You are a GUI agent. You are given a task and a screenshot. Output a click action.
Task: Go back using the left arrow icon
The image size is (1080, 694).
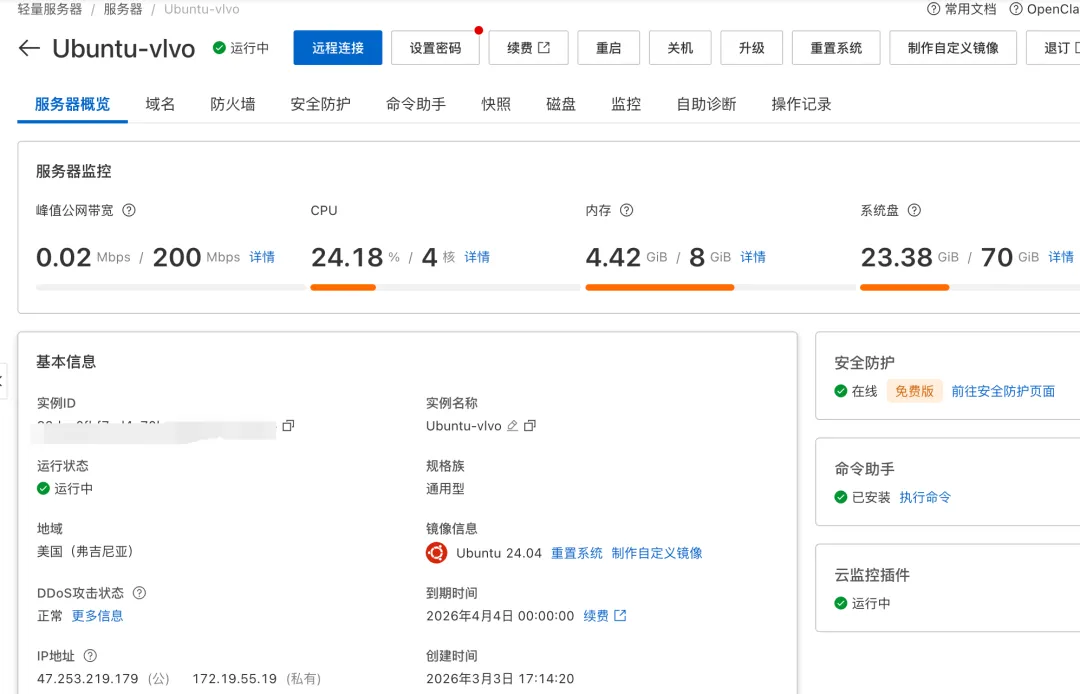pos(29,48)
